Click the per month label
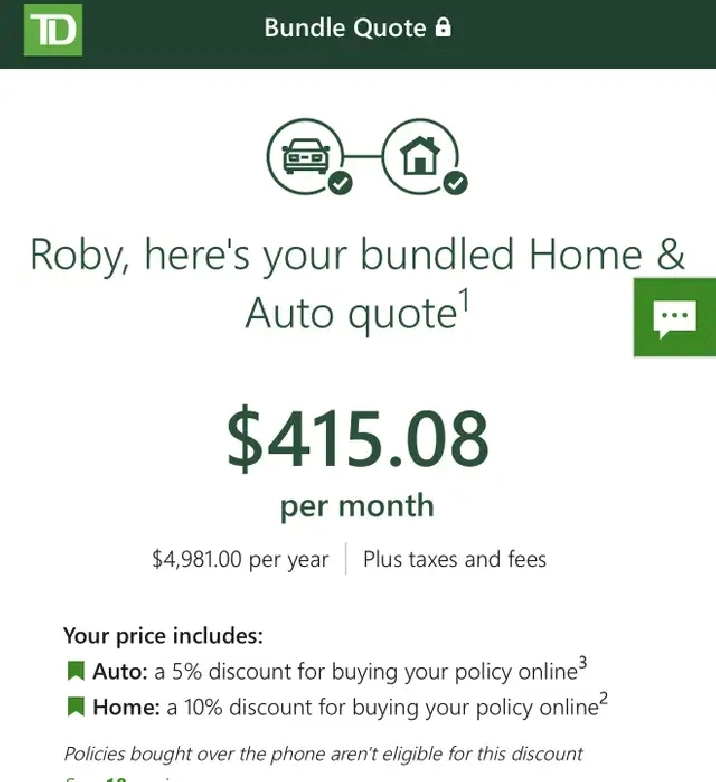 pos(357,506)
